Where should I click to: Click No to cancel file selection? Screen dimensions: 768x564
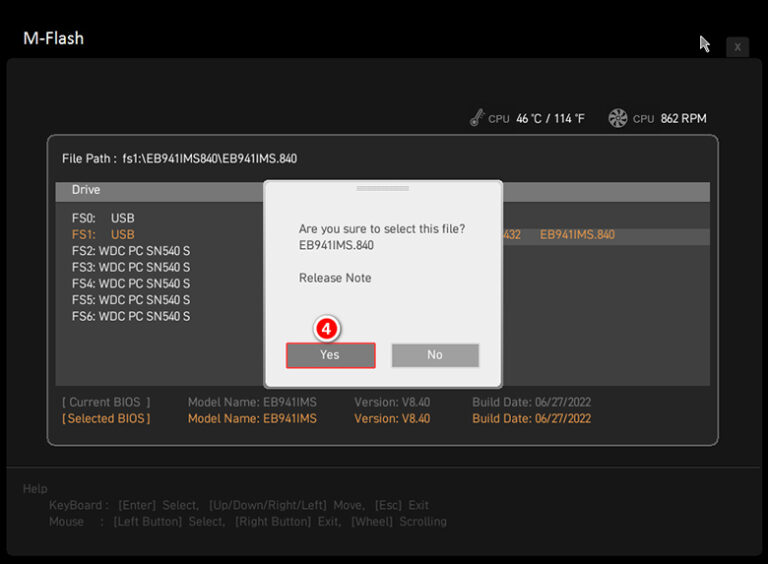click(x=435, y=355)
